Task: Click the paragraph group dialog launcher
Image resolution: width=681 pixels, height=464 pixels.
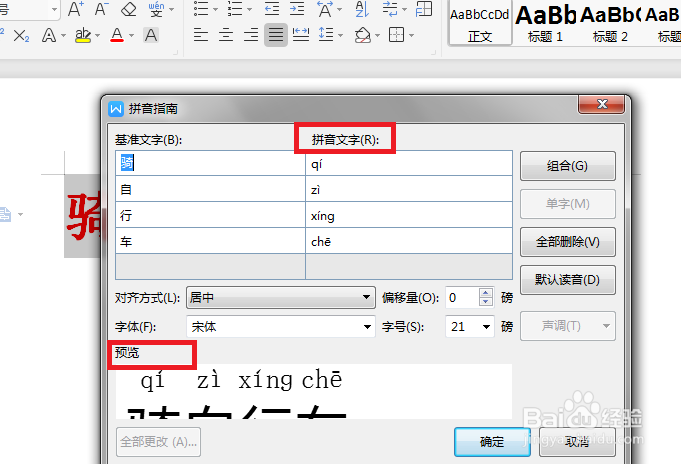Action: pyautogui.click(x=433, y=52)
